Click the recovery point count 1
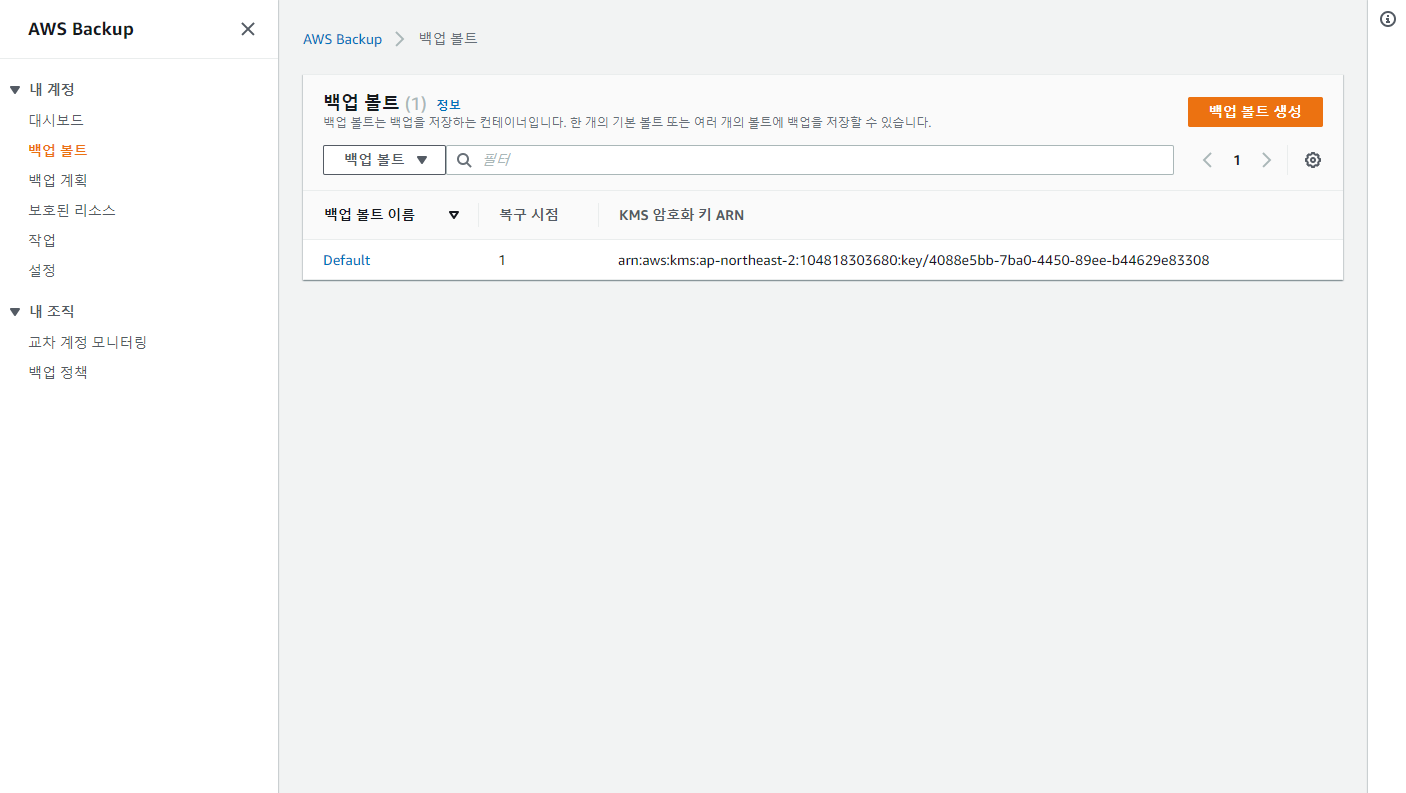 502,260
